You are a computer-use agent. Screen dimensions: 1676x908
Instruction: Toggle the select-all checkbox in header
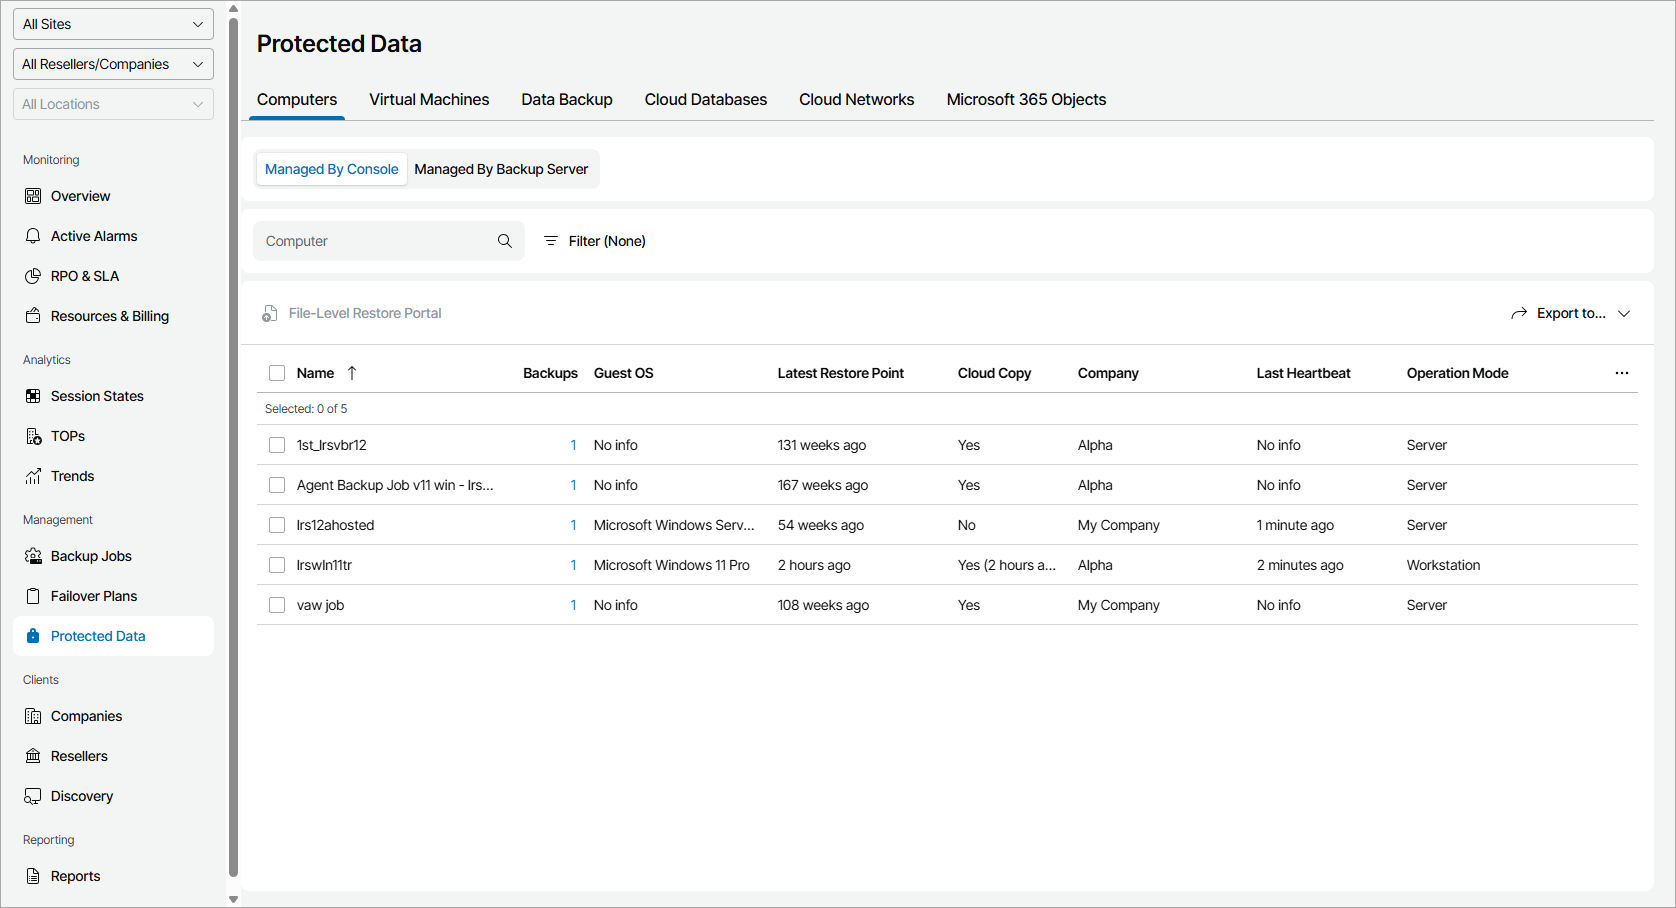coord(277,373)
